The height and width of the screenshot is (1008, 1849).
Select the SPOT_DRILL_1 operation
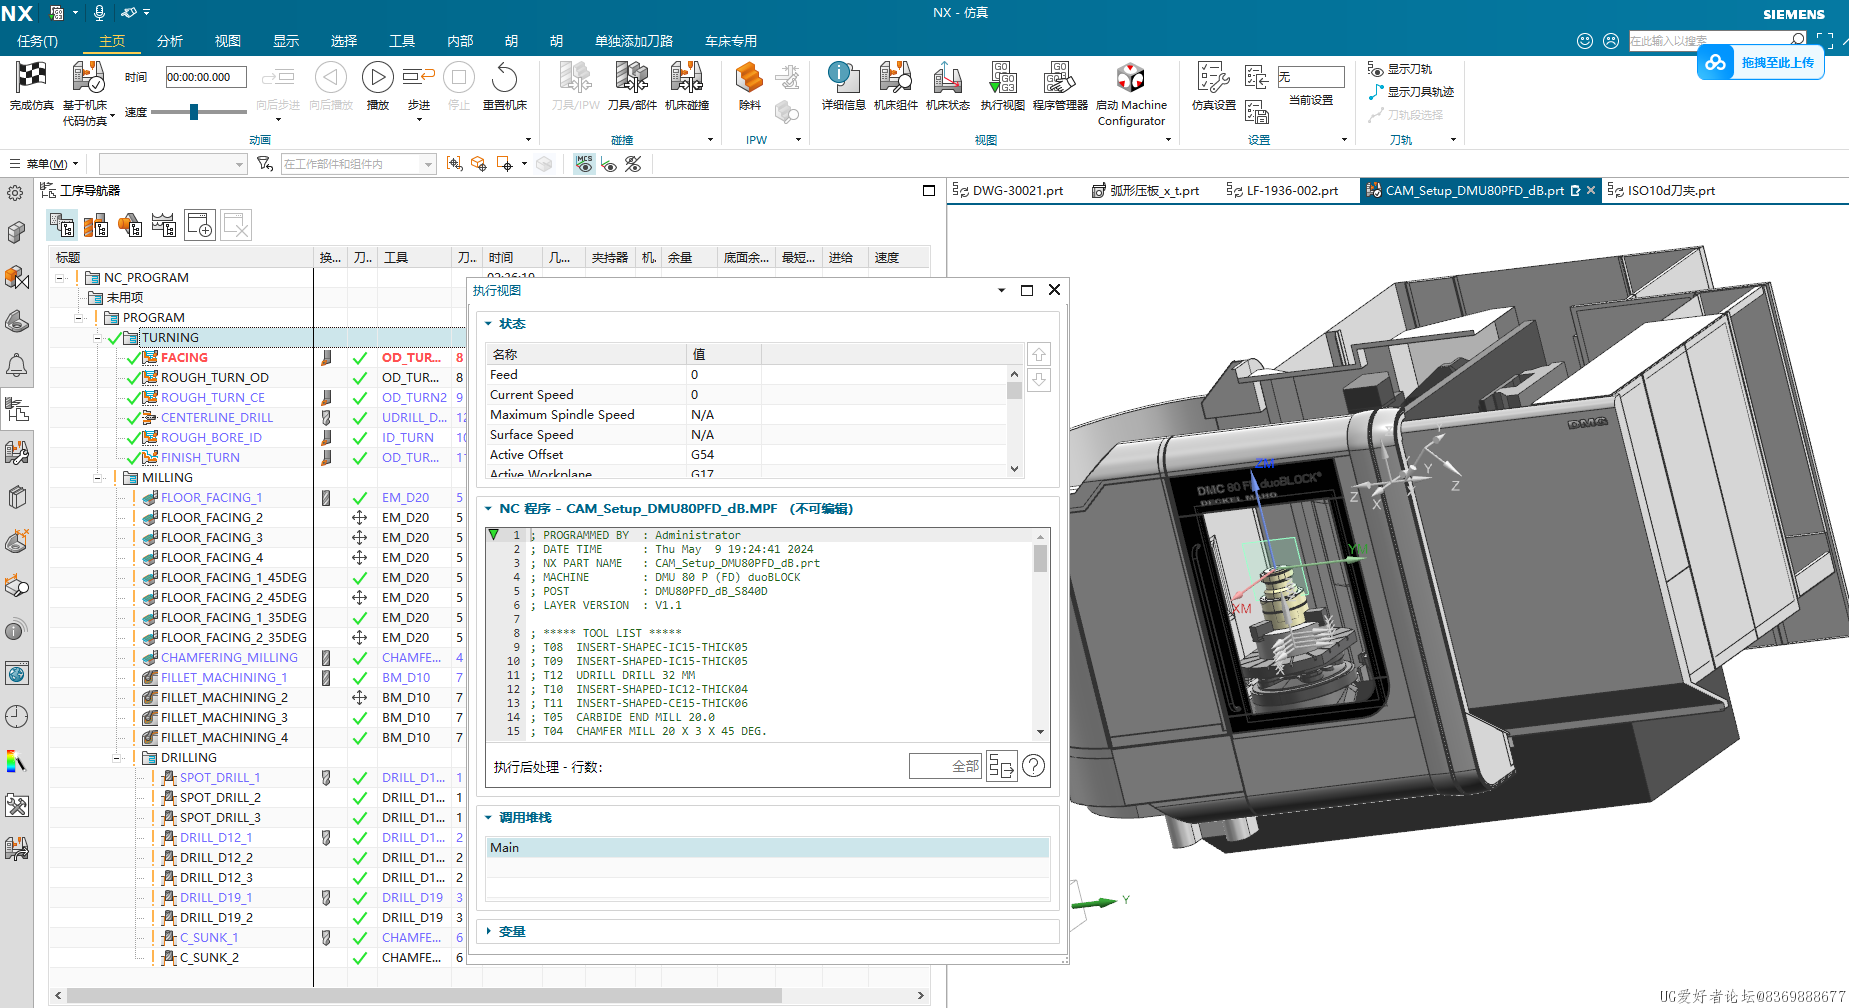coord(219,778)
